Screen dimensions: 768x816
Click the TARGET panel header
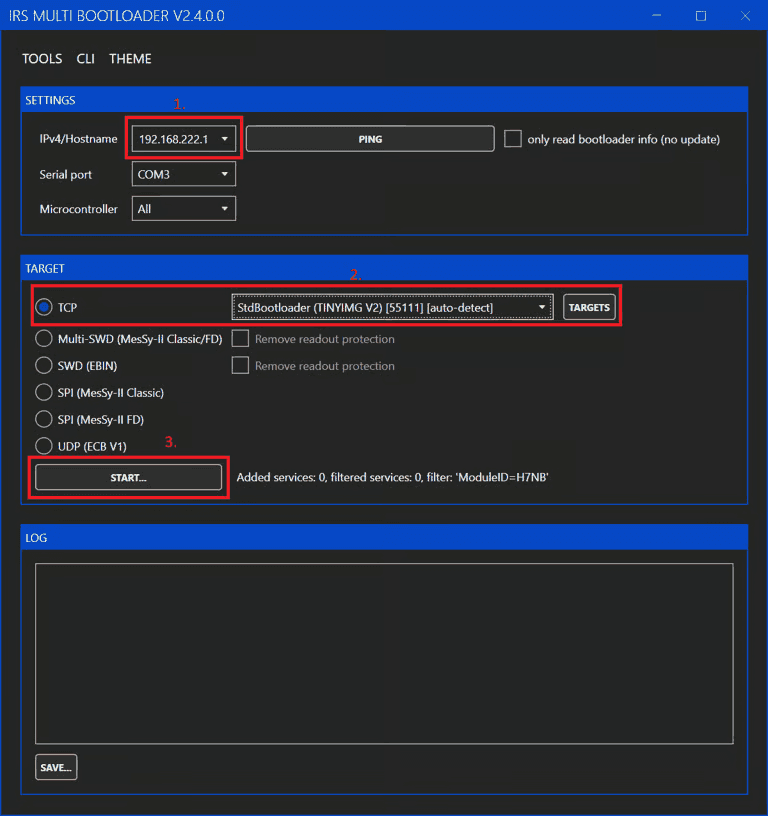(384, 268)
